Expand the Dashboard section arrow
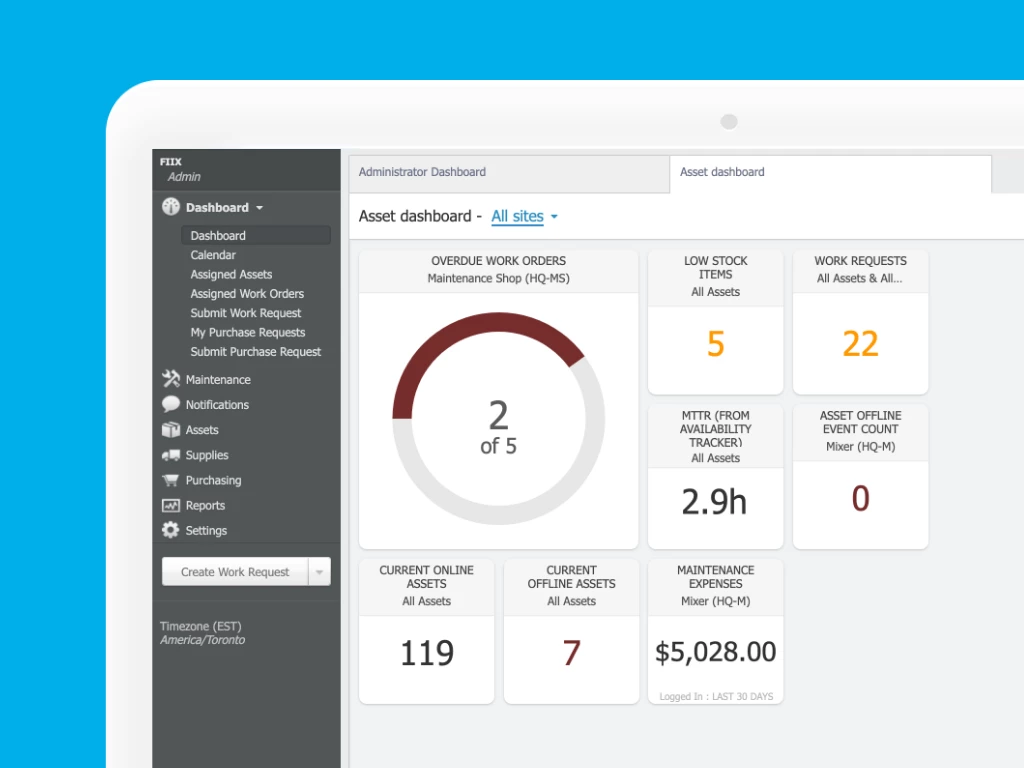This screenshot has width=1024, height=768. point(259,208)
